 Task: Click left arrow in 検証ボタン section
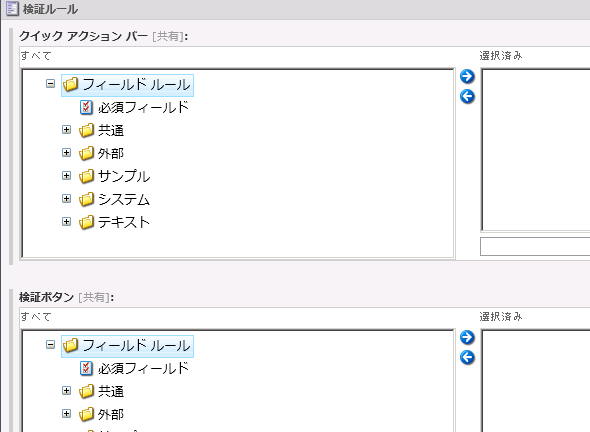click(467, 357)
